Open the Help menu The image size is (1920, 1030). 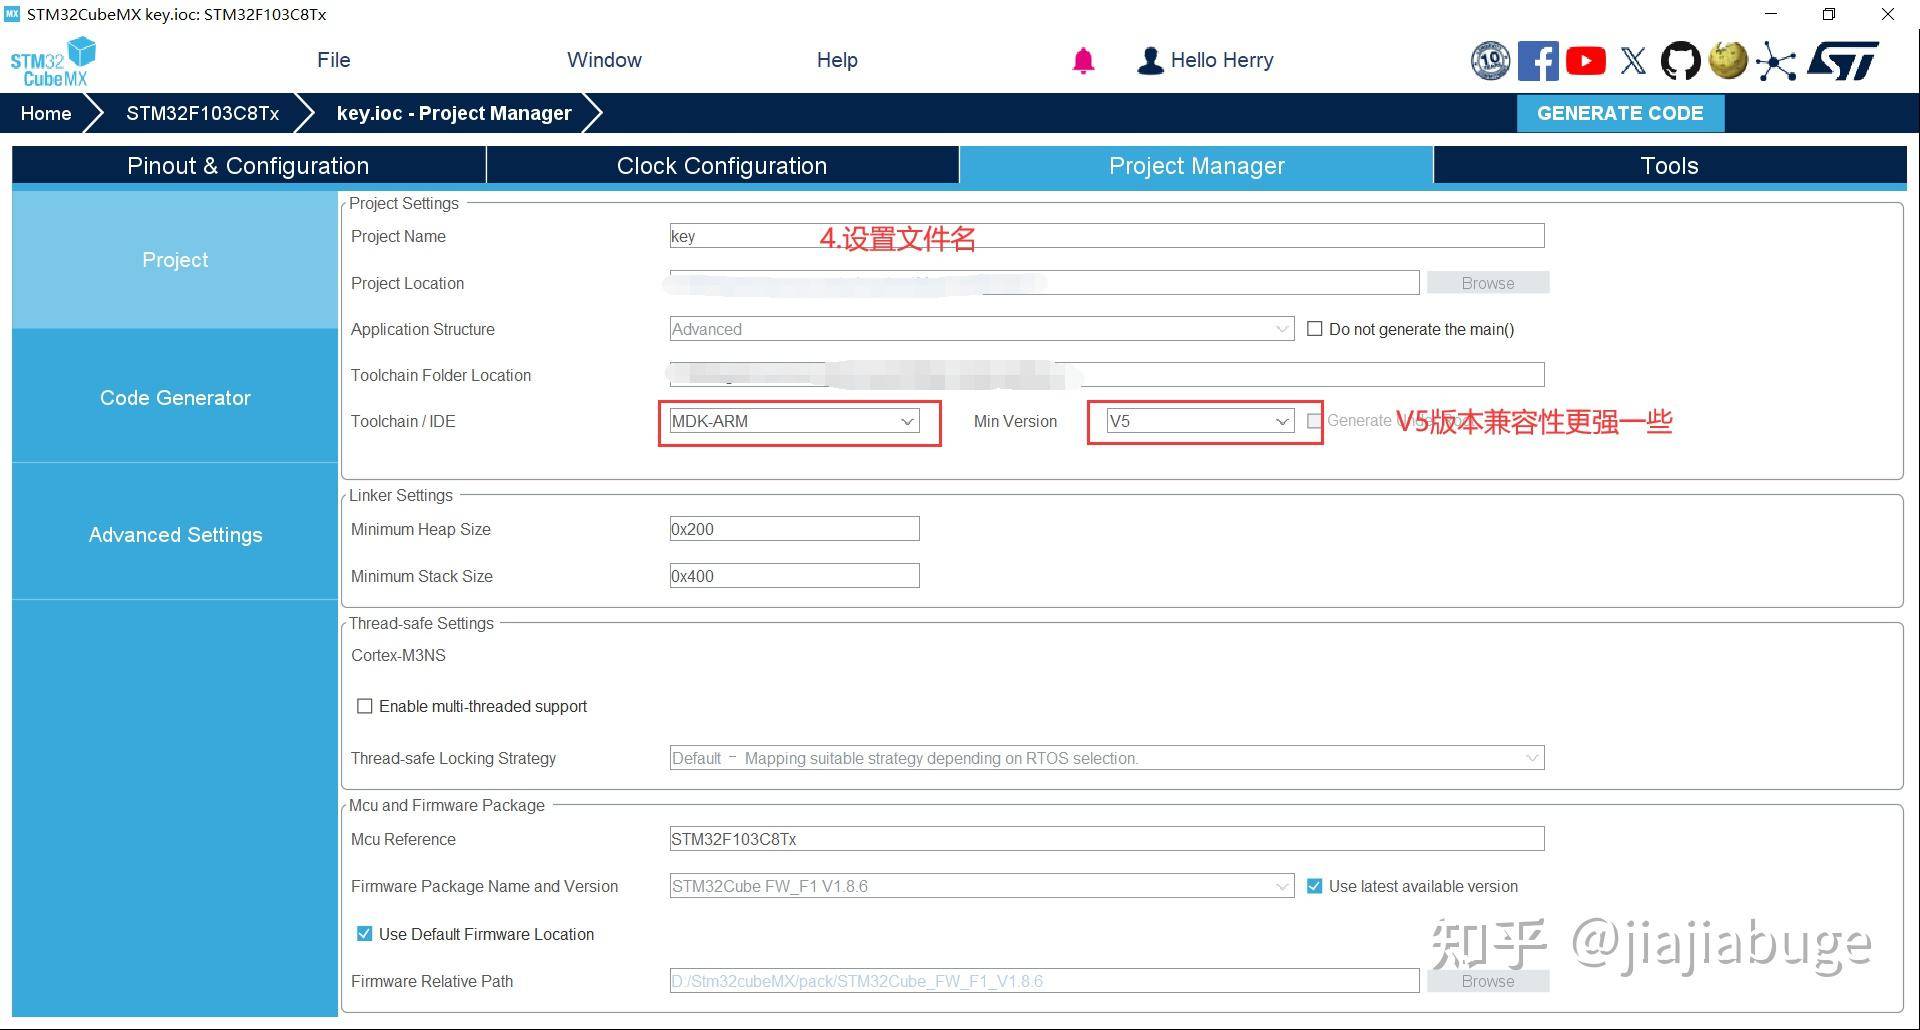837,60
